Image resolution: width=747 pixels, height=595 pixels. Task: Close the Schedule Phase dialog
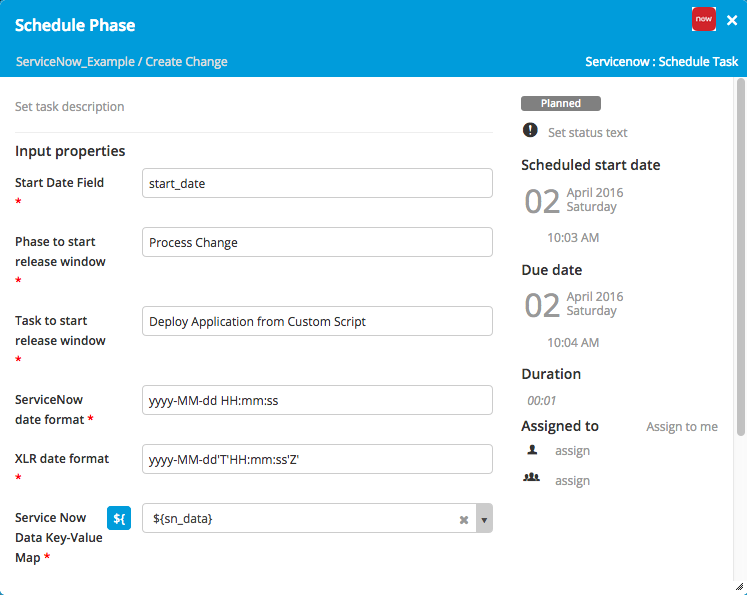[x=732, y=20]
